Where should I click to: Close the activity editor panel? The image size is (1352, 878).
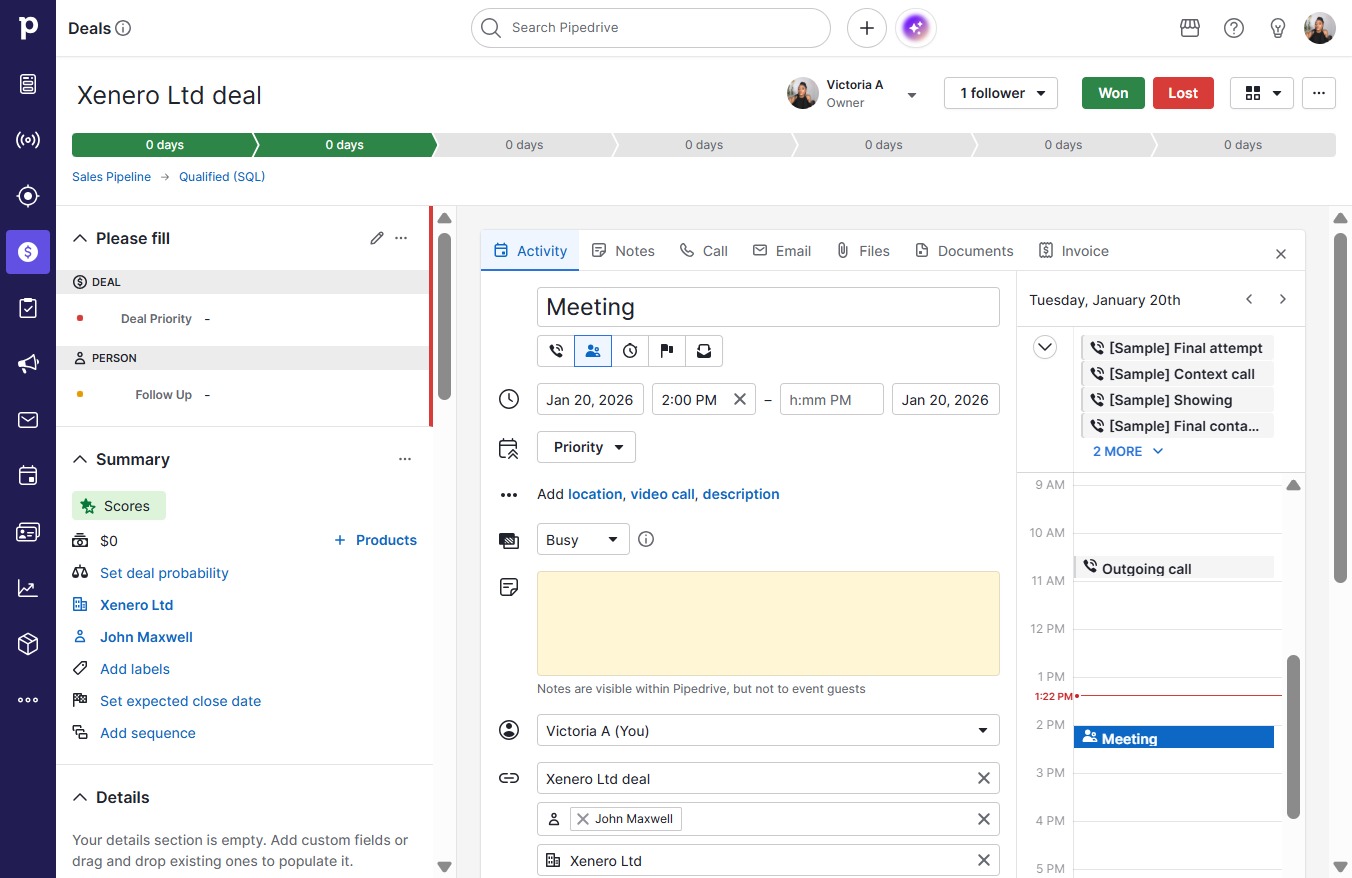click(x=1281, y=254)
